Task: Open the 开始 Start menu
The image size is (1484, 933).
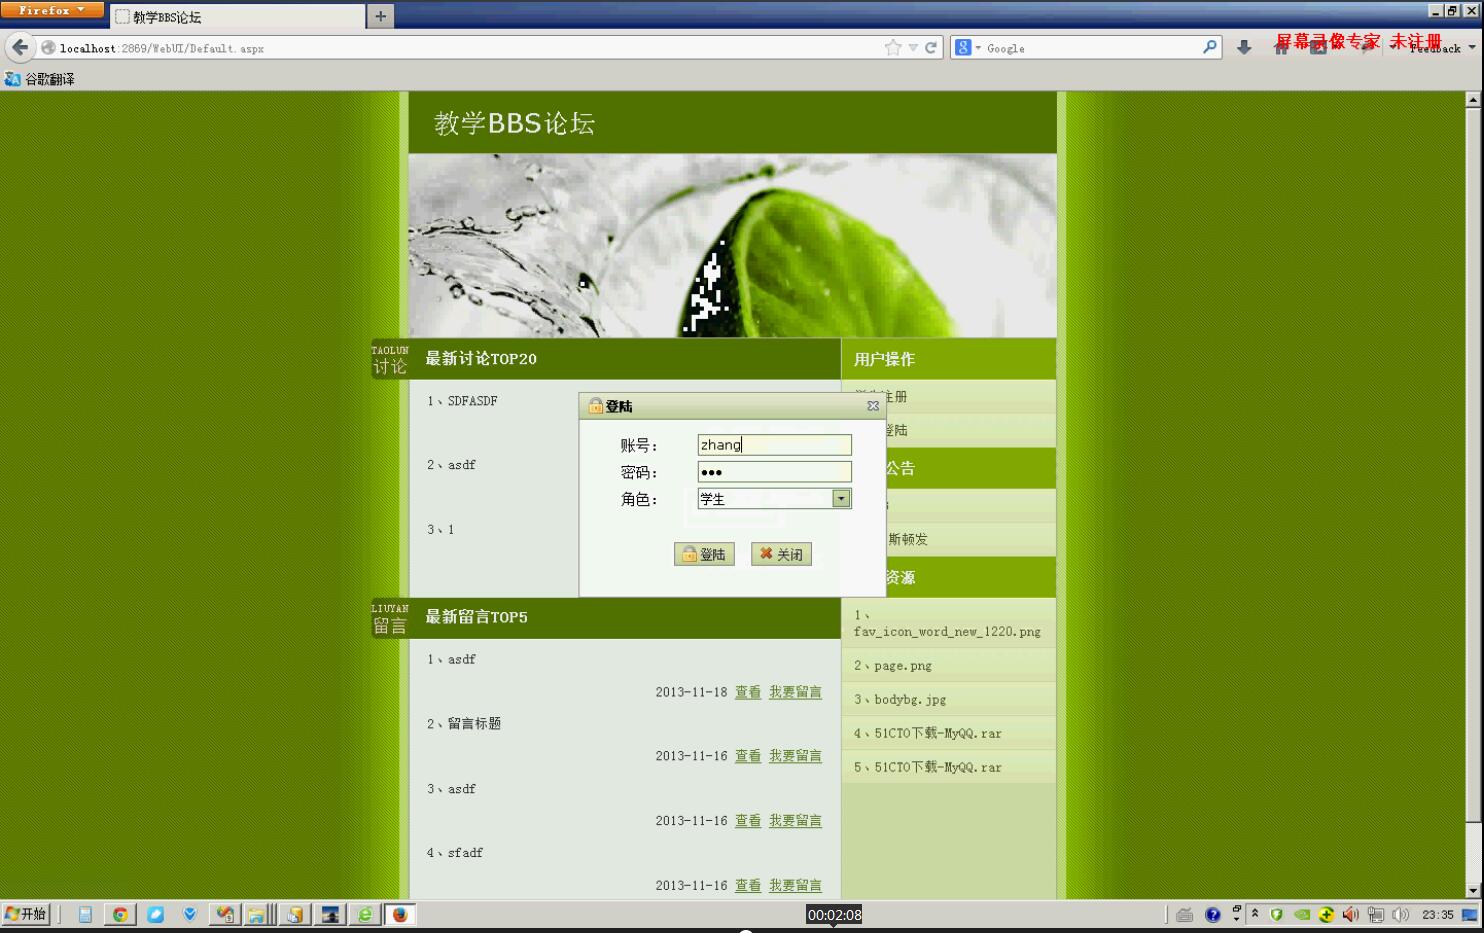Action: (26, 914)
